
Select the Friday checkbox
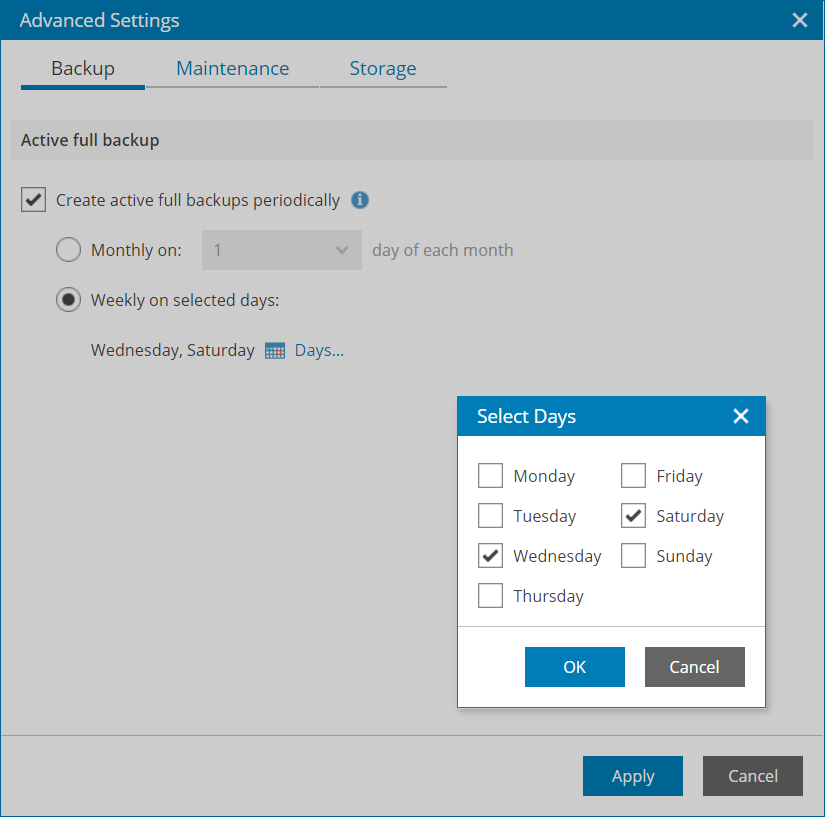click(x=633, y=476)
